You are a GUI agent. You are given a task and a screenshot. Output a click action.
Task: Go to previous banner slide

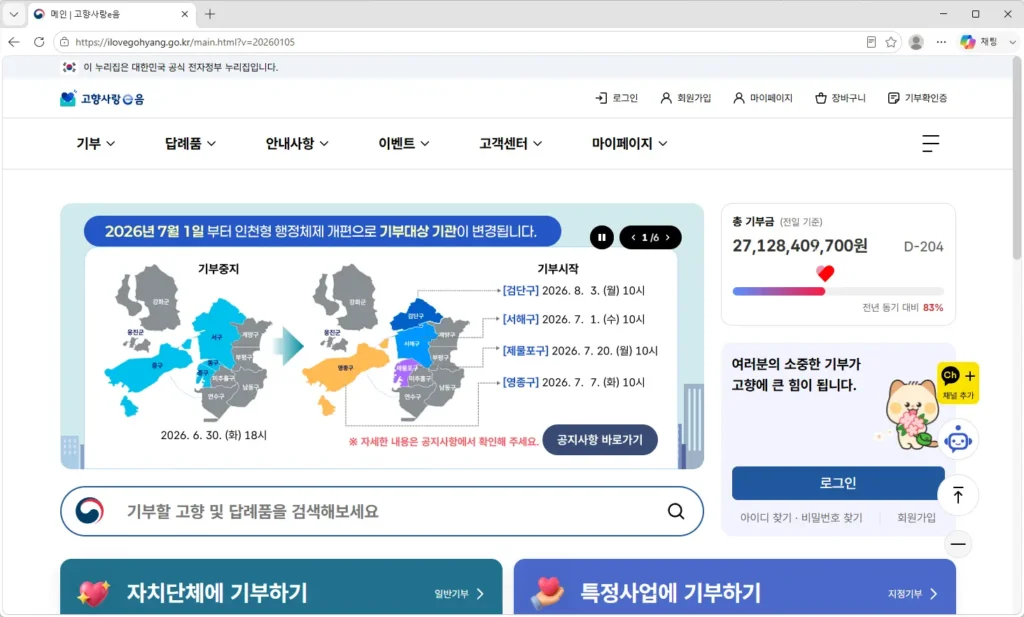point(633,238)
